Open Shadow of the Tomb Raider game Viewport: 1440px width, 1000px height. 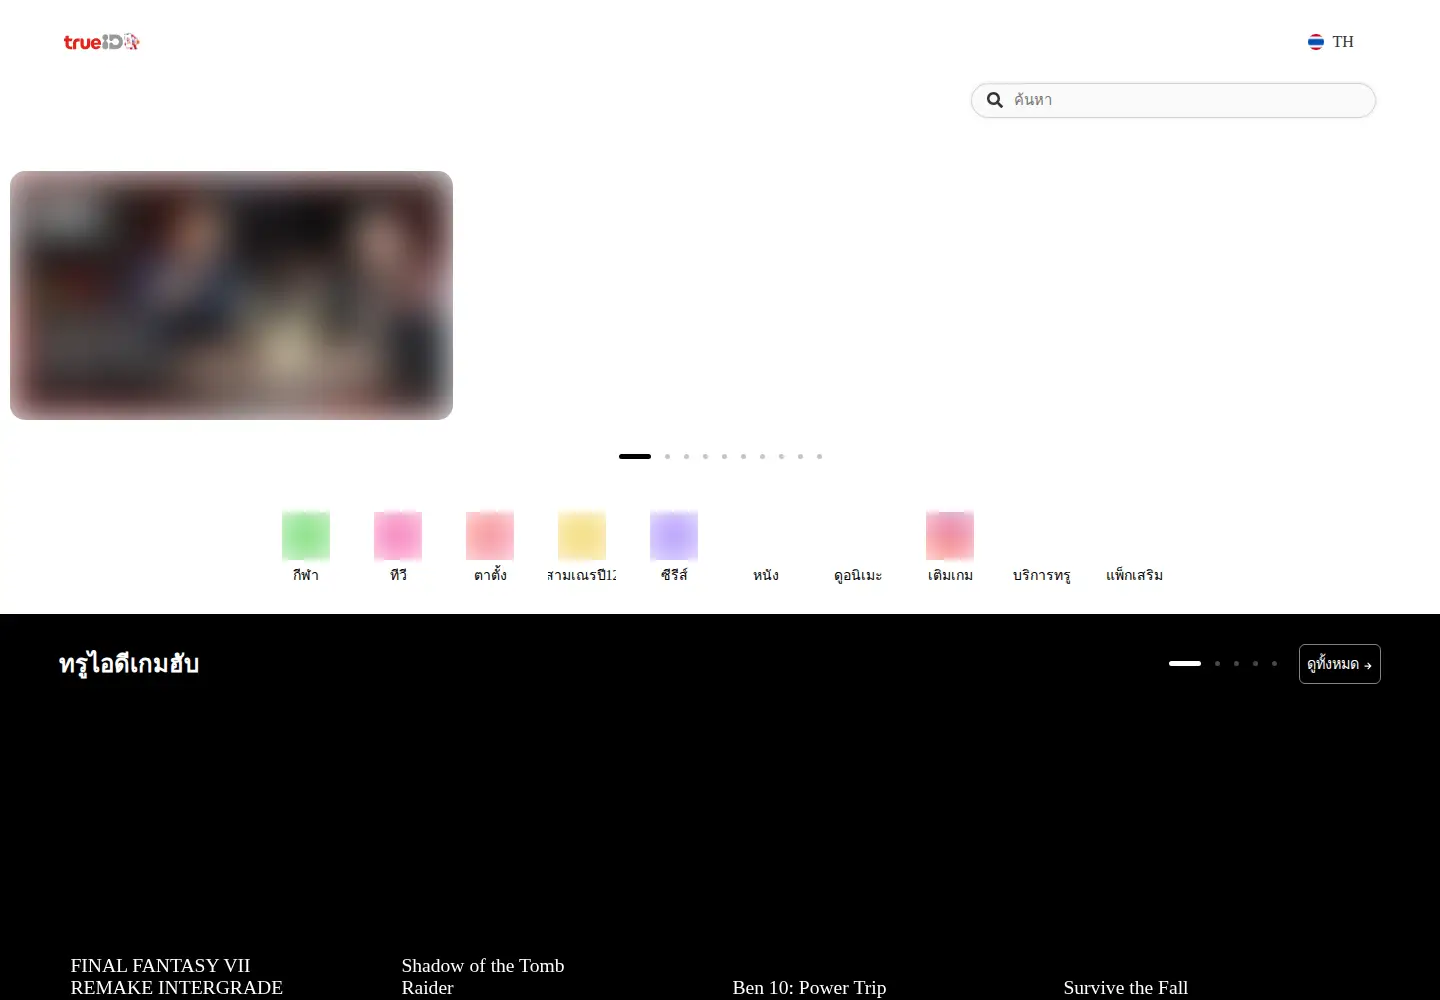point(483,976)
